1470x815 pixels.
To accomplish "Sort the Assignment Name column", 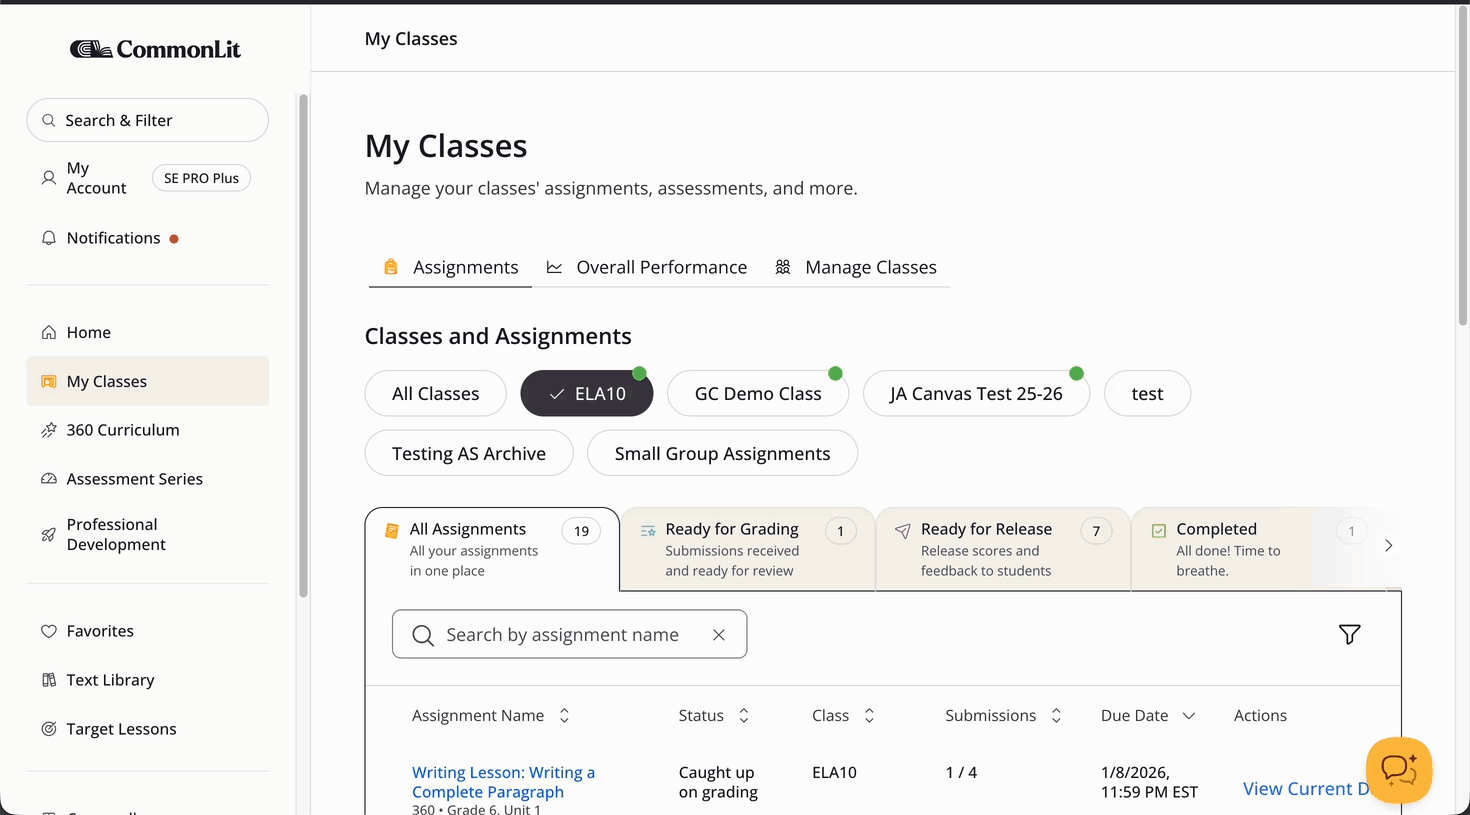I will 564,716.
